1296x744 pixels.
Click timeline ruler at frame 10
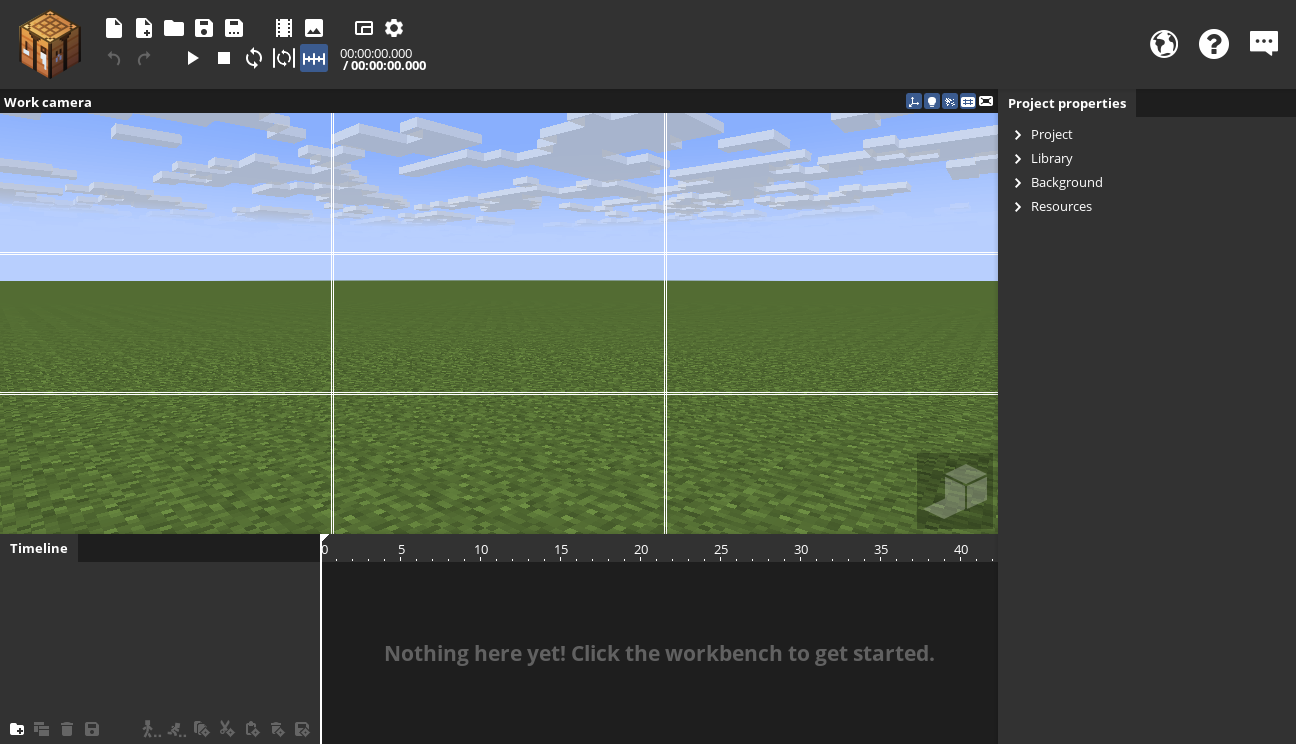point(481,549)
